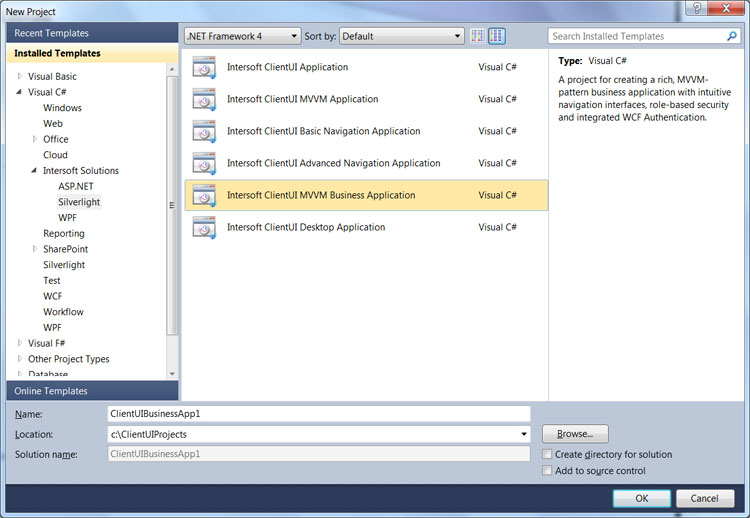
Task: Click the tree scrollbar up arrow
Action: click(172, 69)
